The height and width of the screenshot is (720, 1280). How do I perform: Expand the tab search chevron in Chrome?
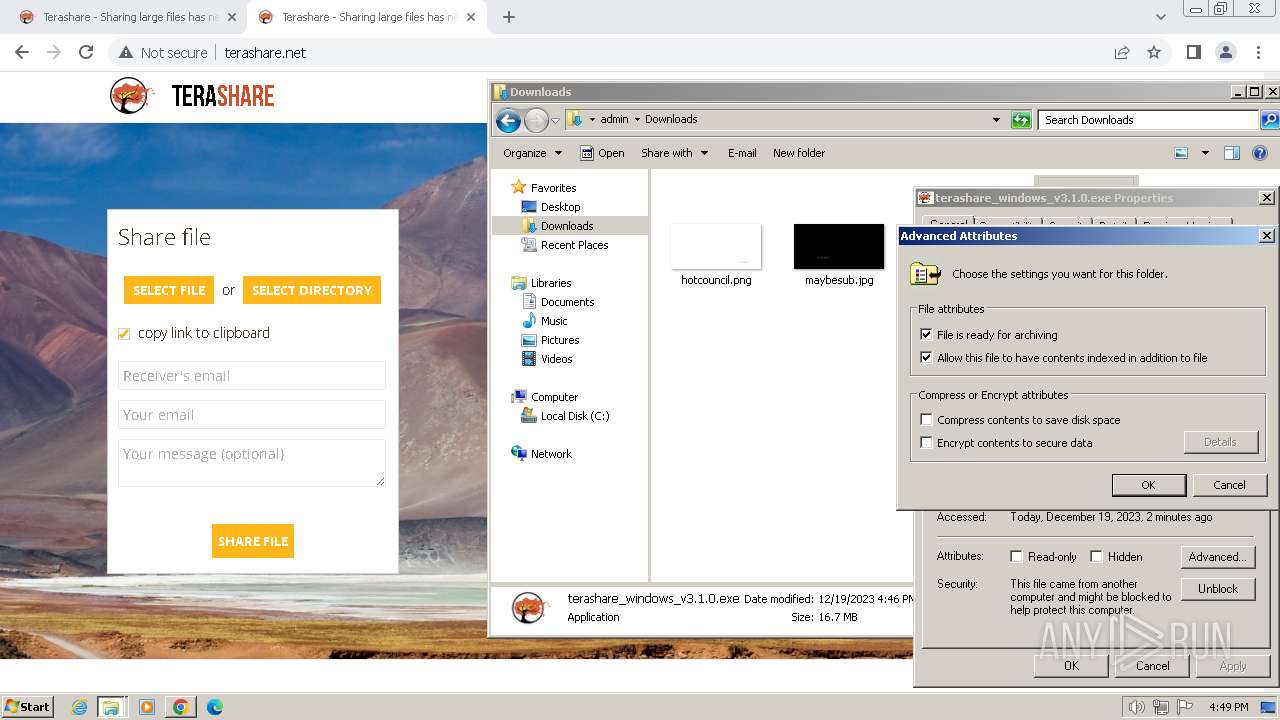[x=1160, y=17]
